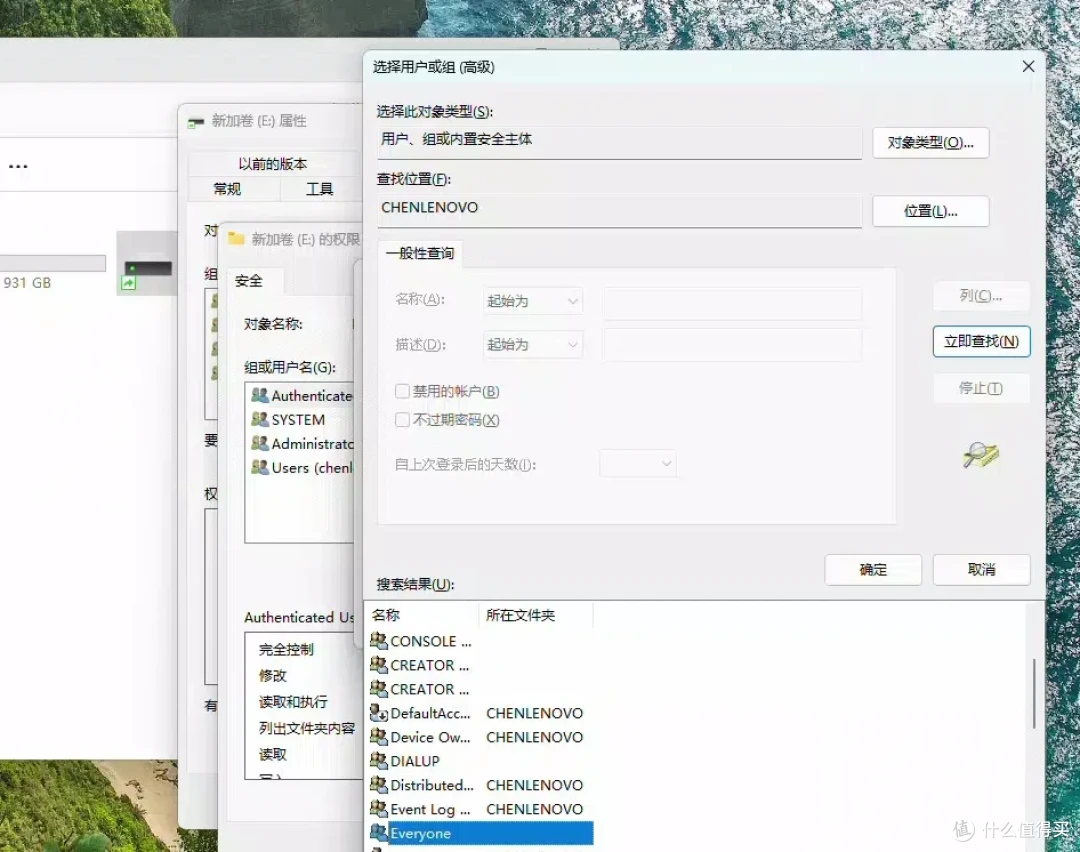
Task: Select the Everyone result row
Action: pyautogui.click(x=481, y=833)
